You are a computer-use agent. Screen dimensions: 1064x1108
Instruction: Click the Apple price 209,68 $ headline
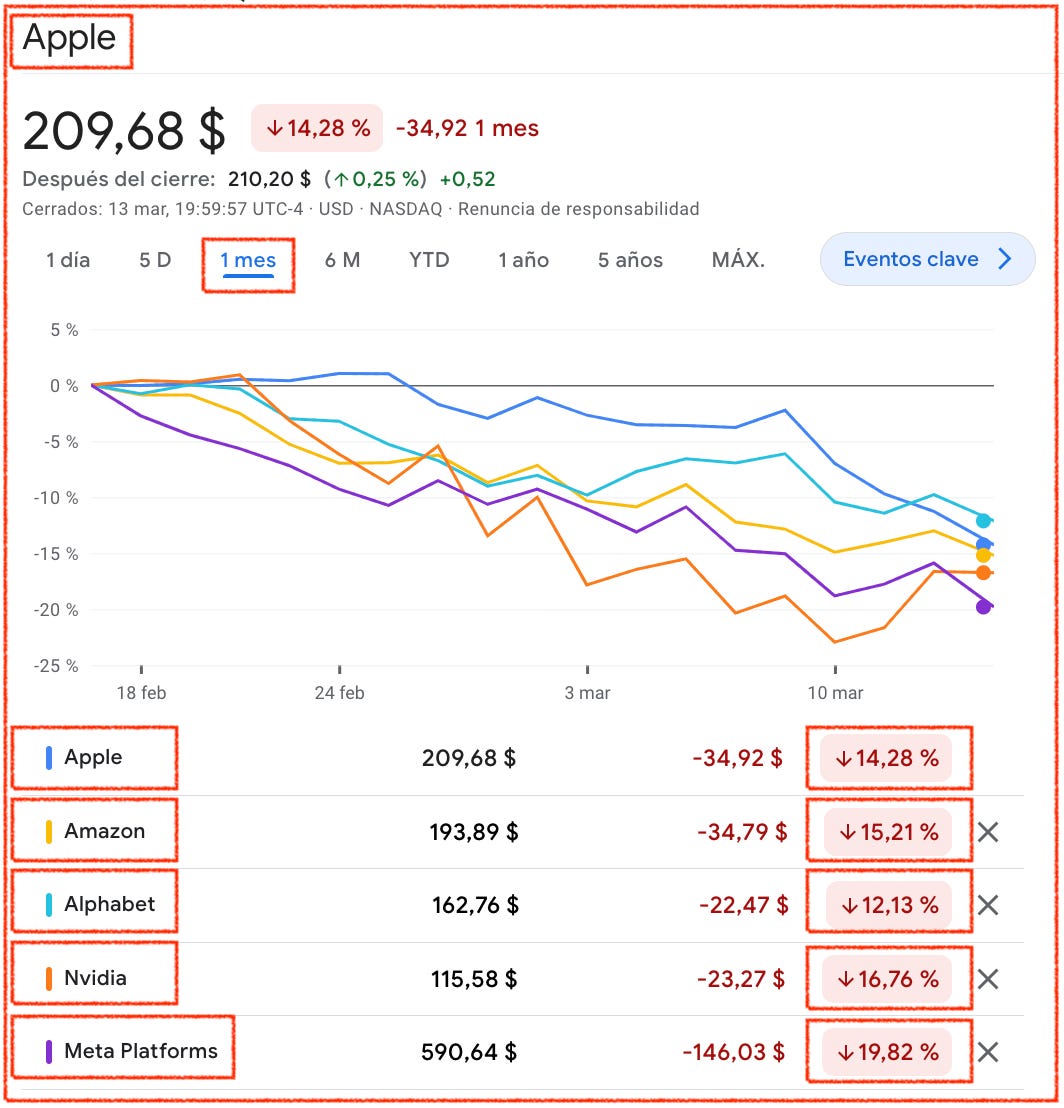coord(124,131)
